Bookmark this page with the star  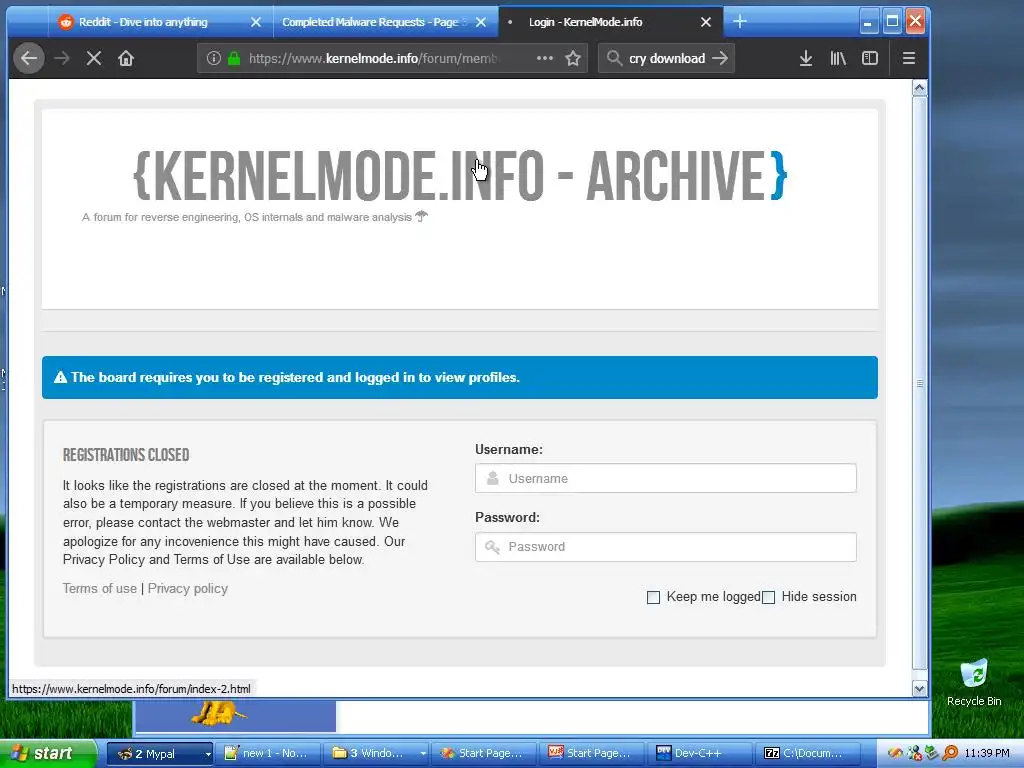[573, 58]
